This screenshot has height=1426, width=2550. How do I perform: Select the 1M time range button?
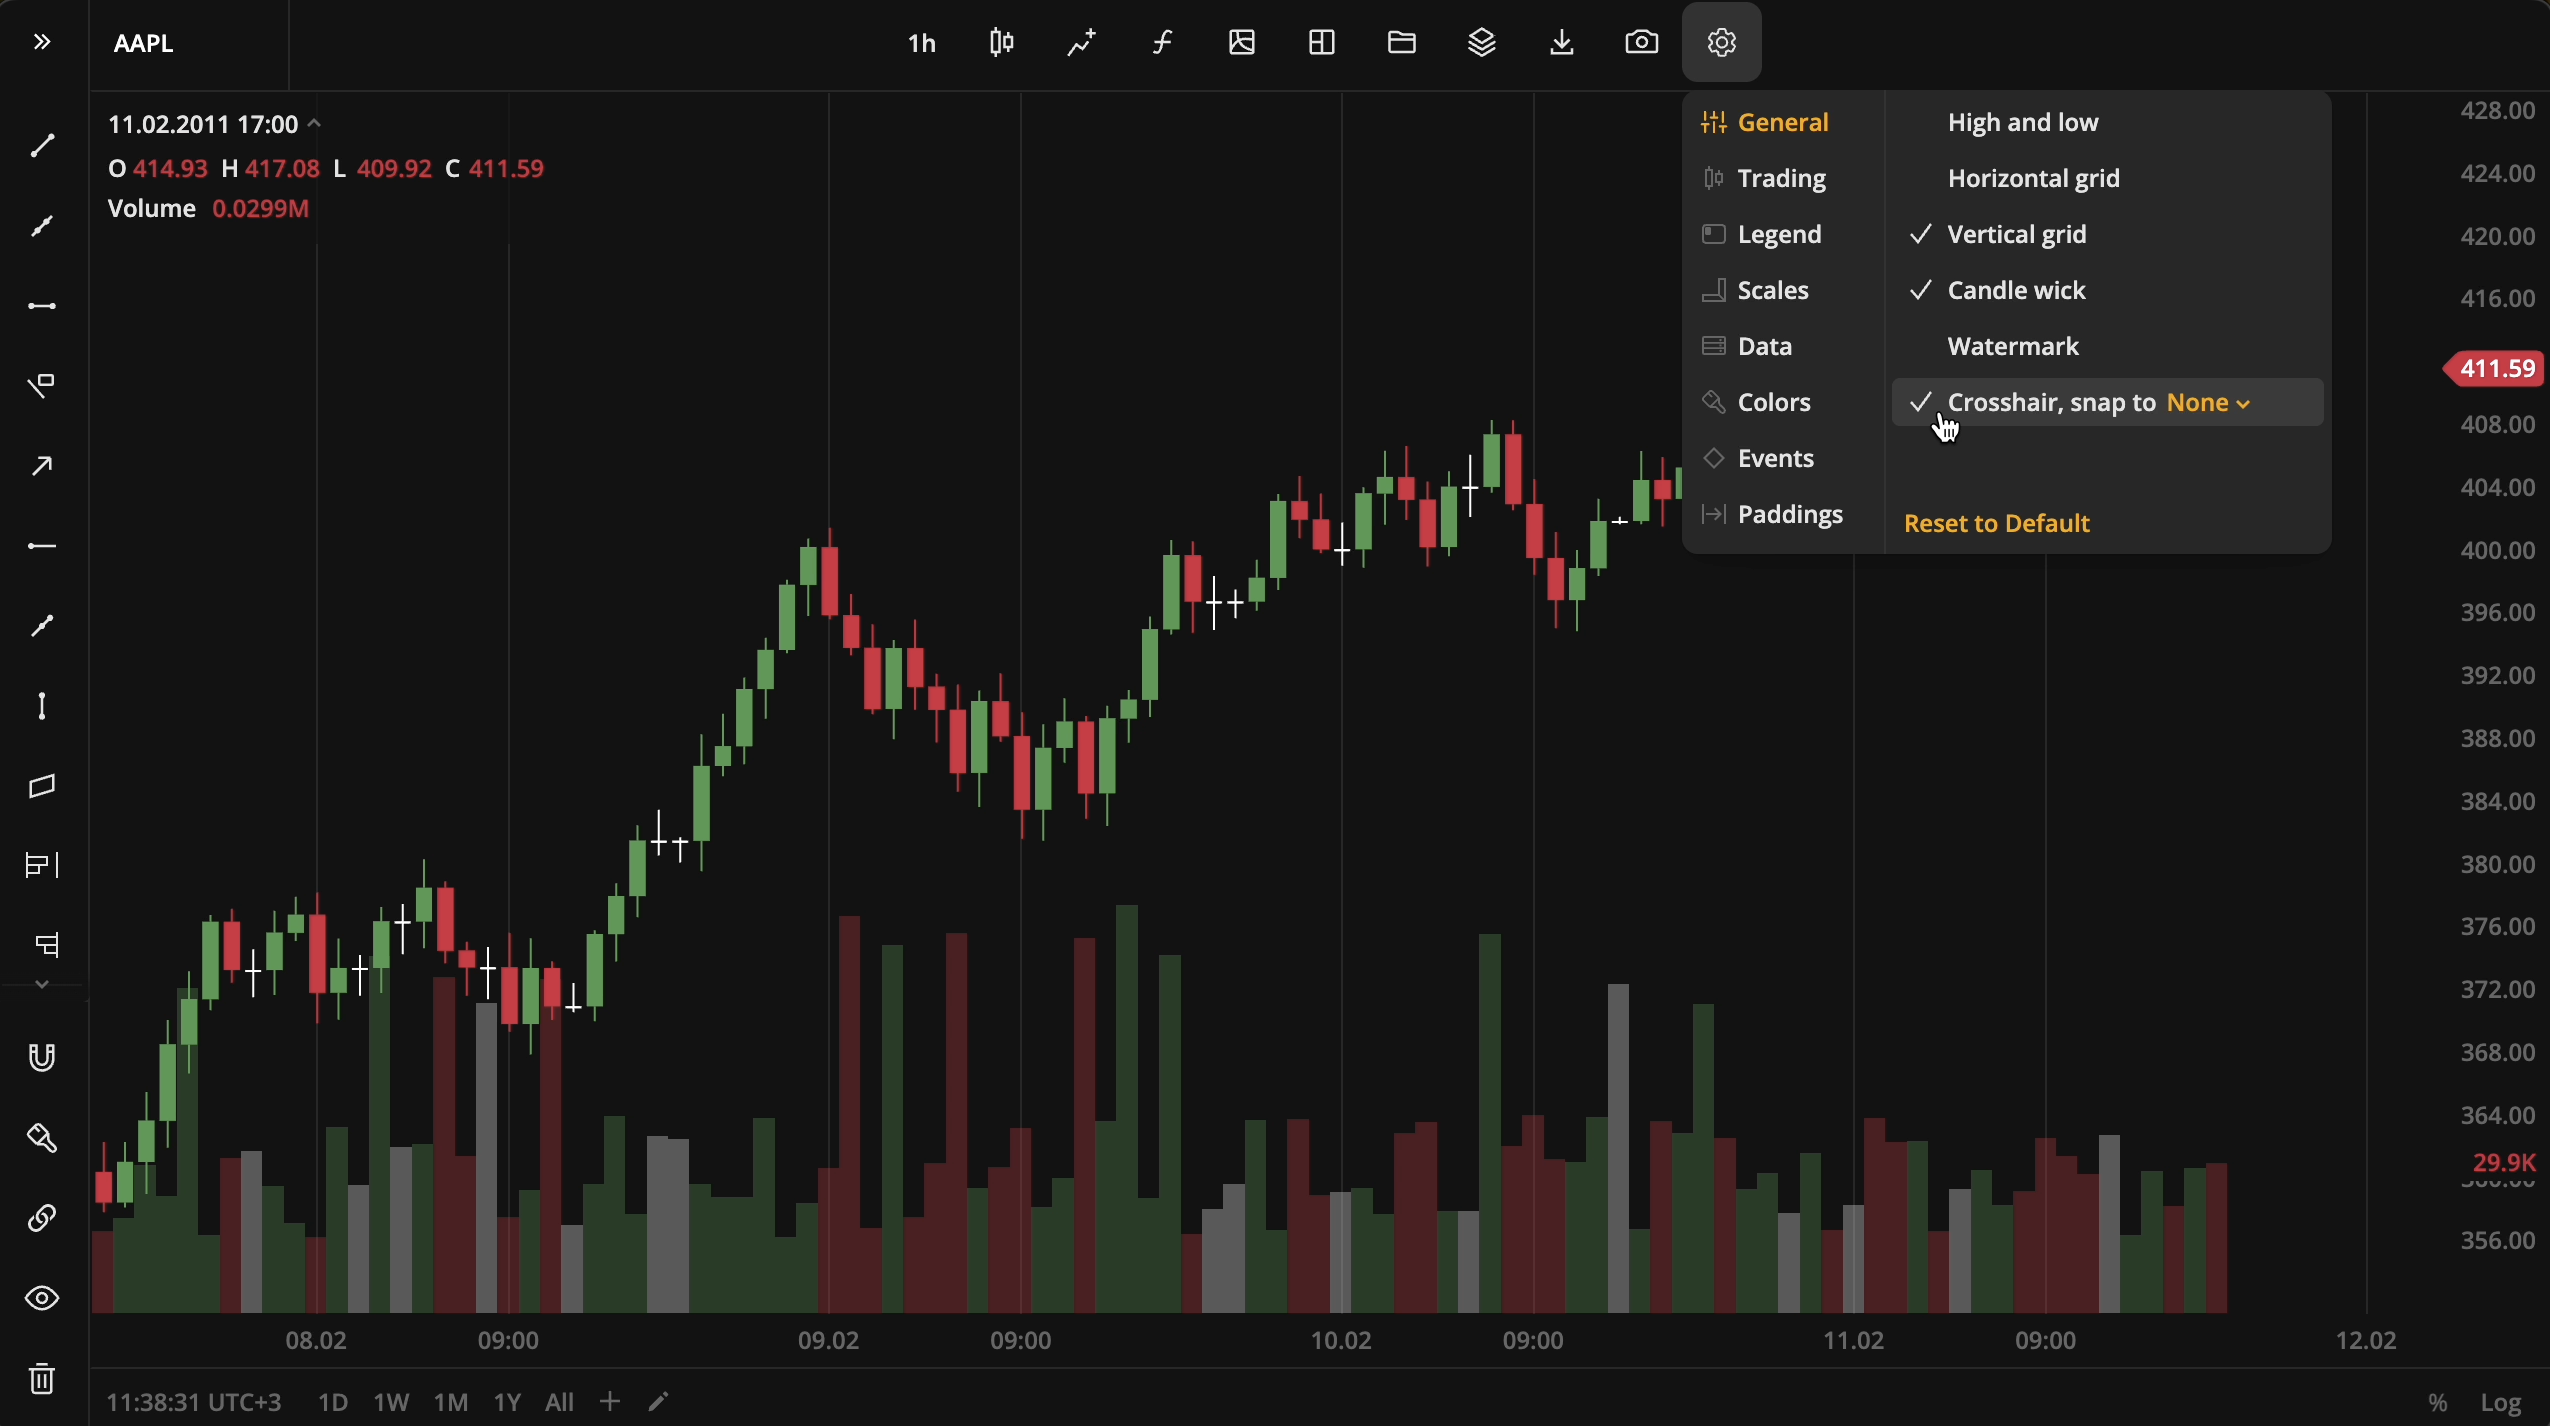(451, 1402)
